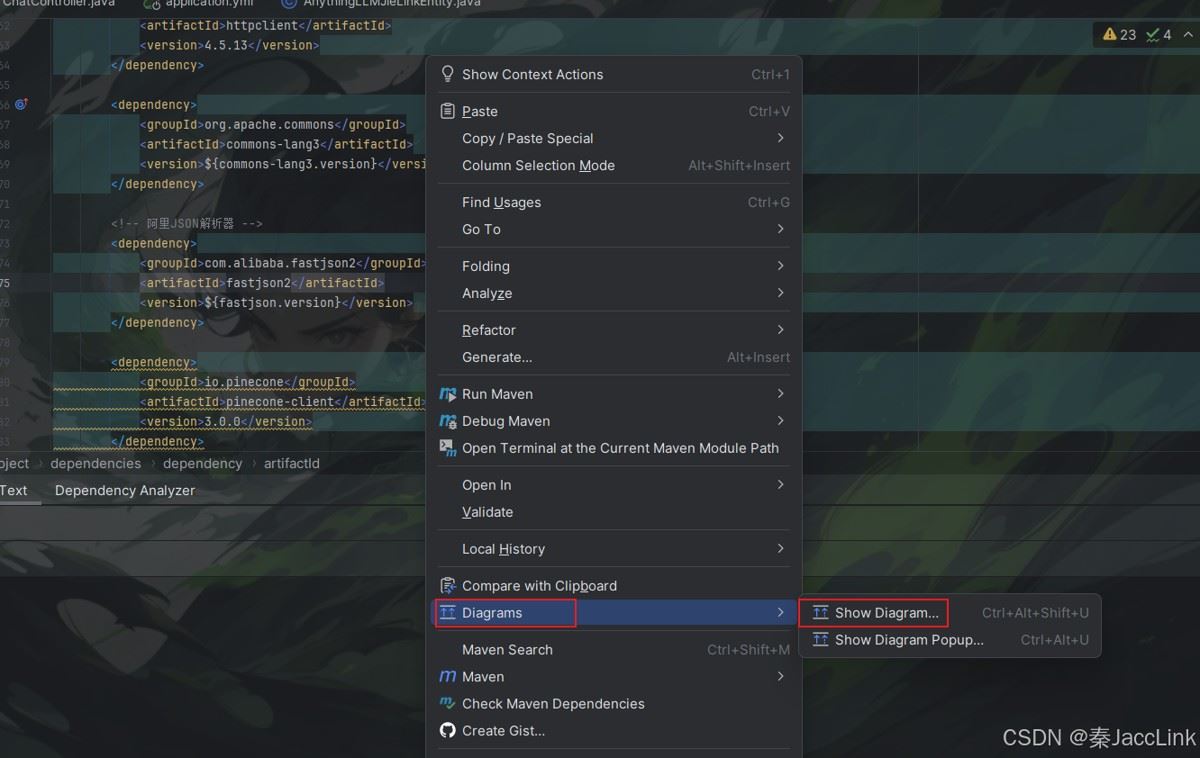The height and width of the screenshot is (758, 1200).
Task: Choose Maven Search entry
Action: point(615,649)
